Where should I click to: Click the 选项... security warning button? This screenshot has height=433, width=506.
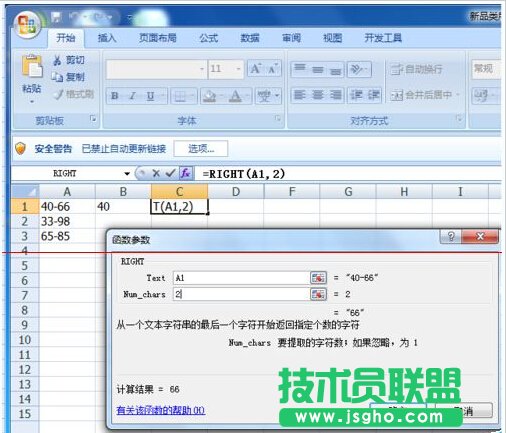coord(201,148)
